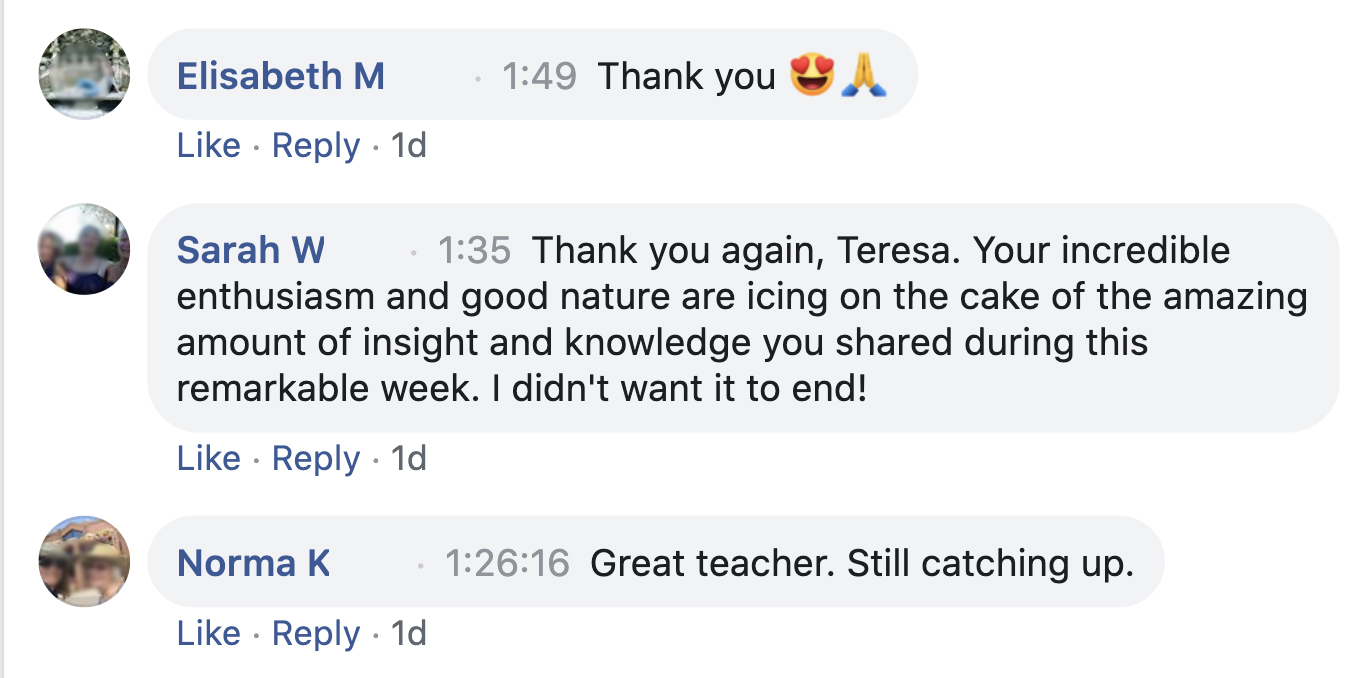Open the 1d permalink under Norma's comment
This screenshot has height=678, width=1370.
408,633
